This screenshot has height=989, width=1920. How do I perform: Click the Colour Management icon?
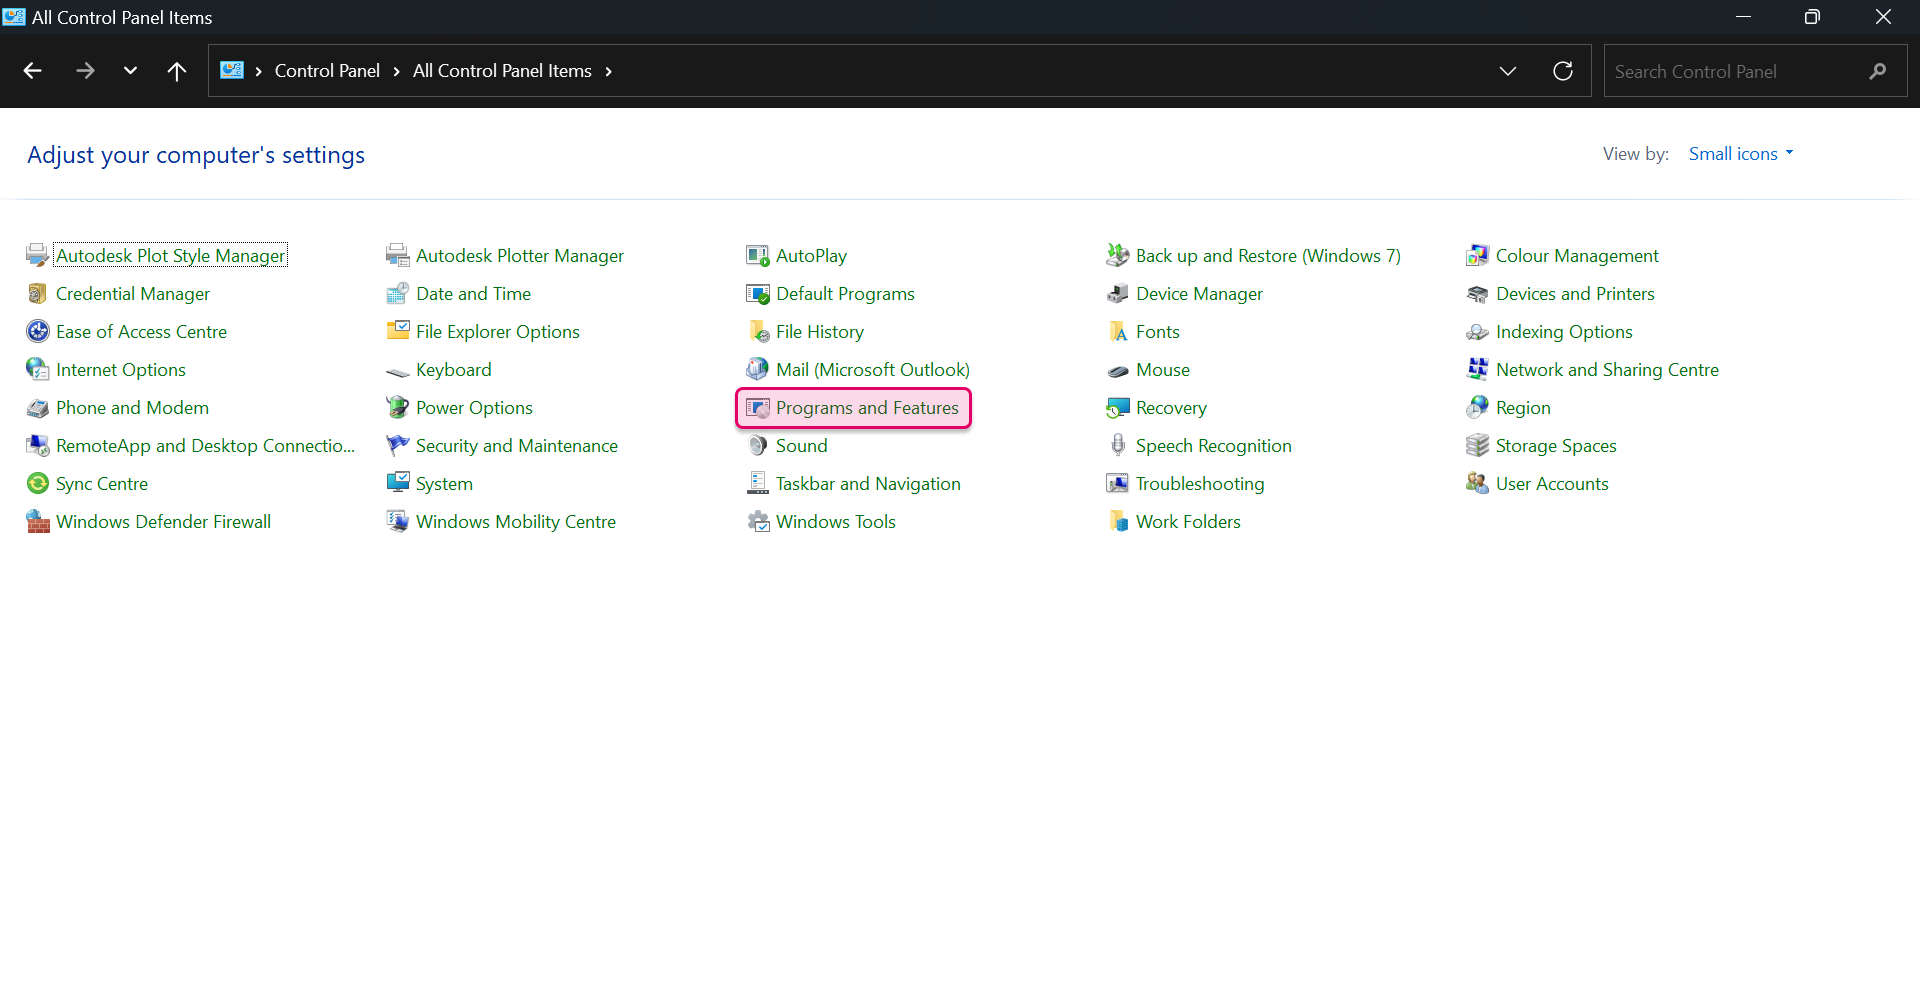(x=1478, y=256)
